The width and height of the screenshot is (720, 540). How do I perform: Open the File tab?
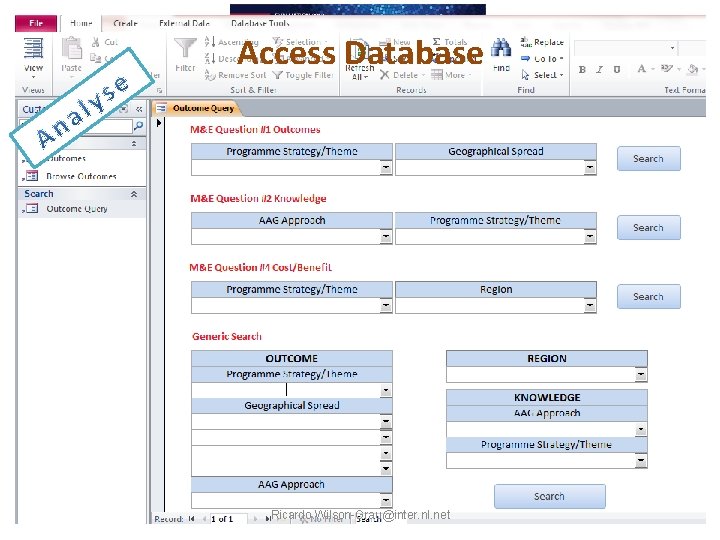pyautogui.click(x=36, y=23)
